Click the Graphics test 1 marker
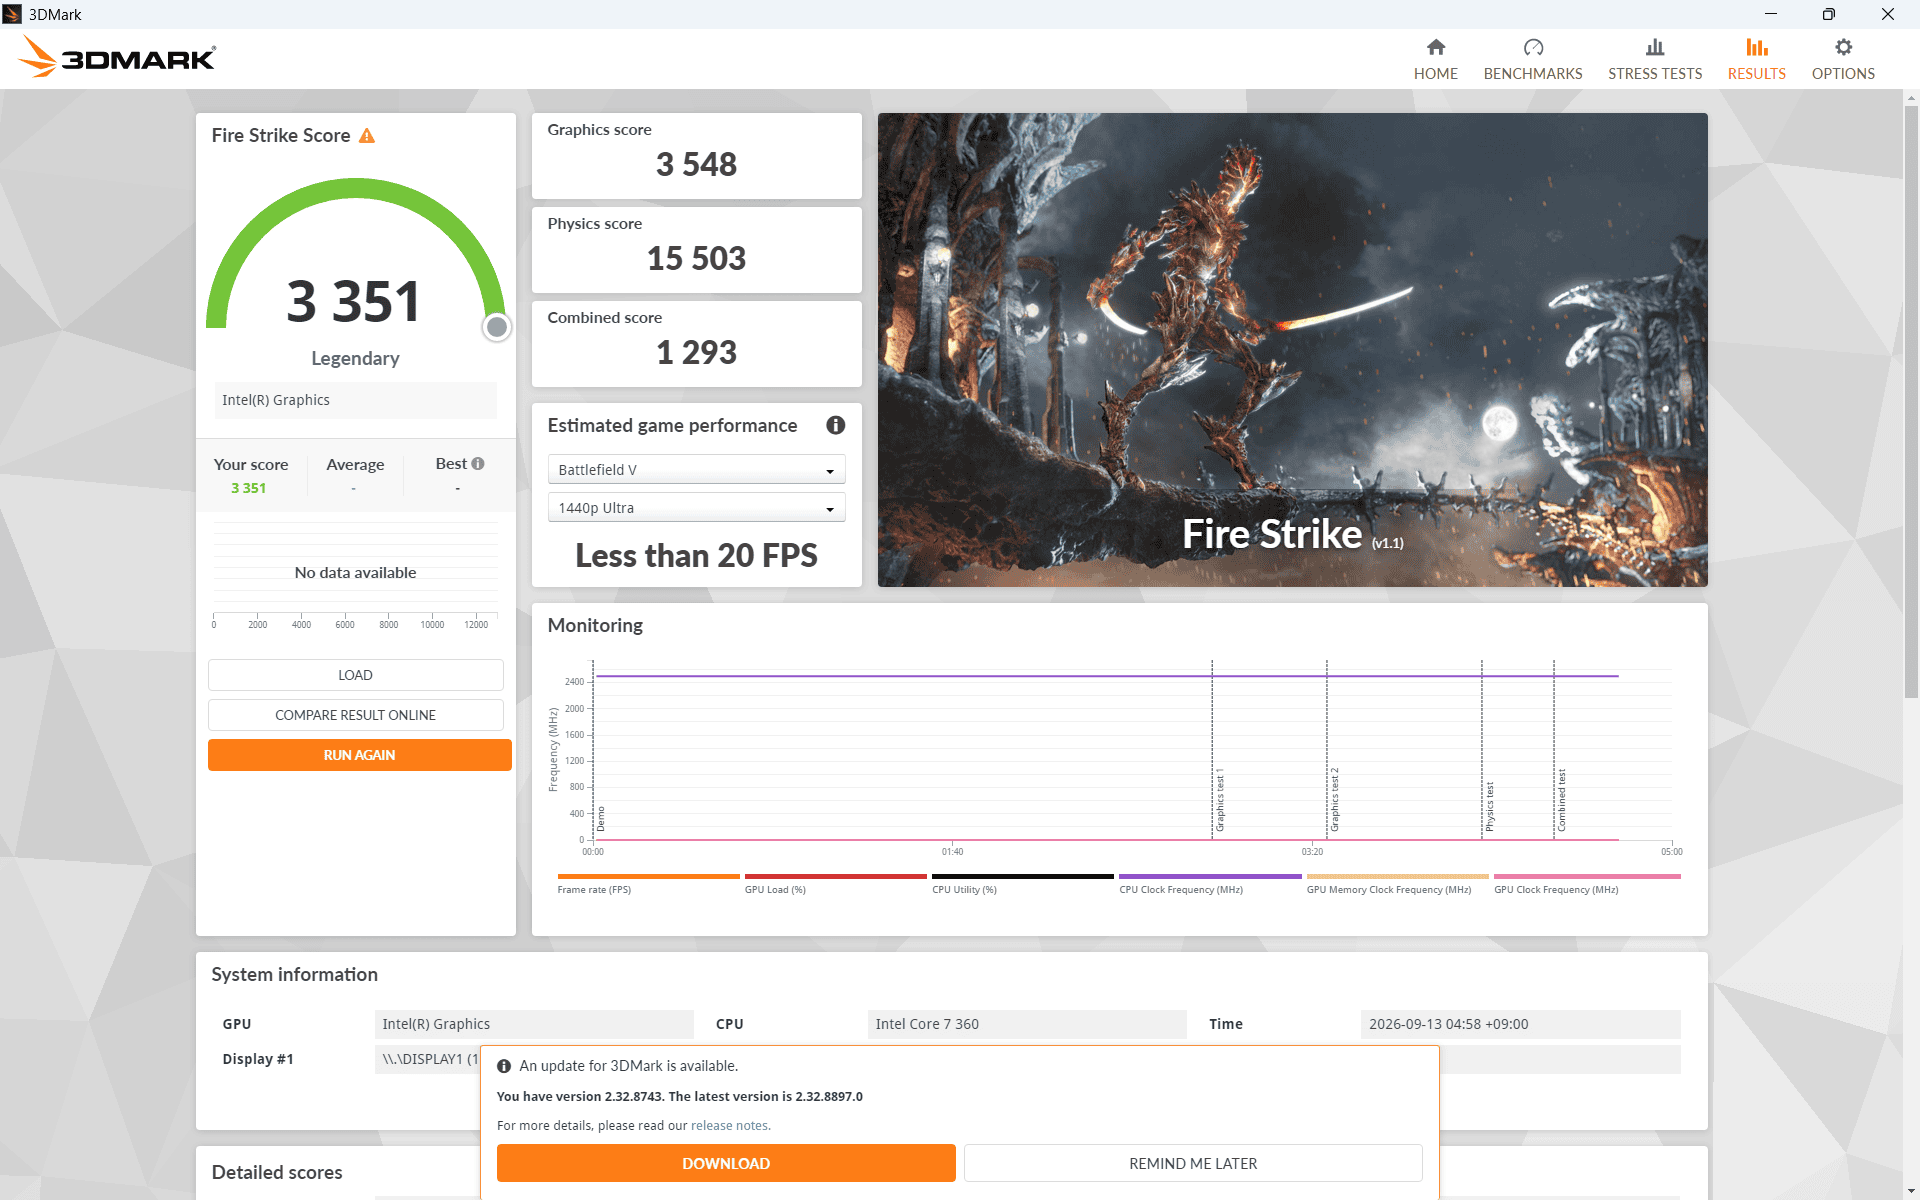This screenshot has width=1920, height=1200. (x=1219, y=800)
